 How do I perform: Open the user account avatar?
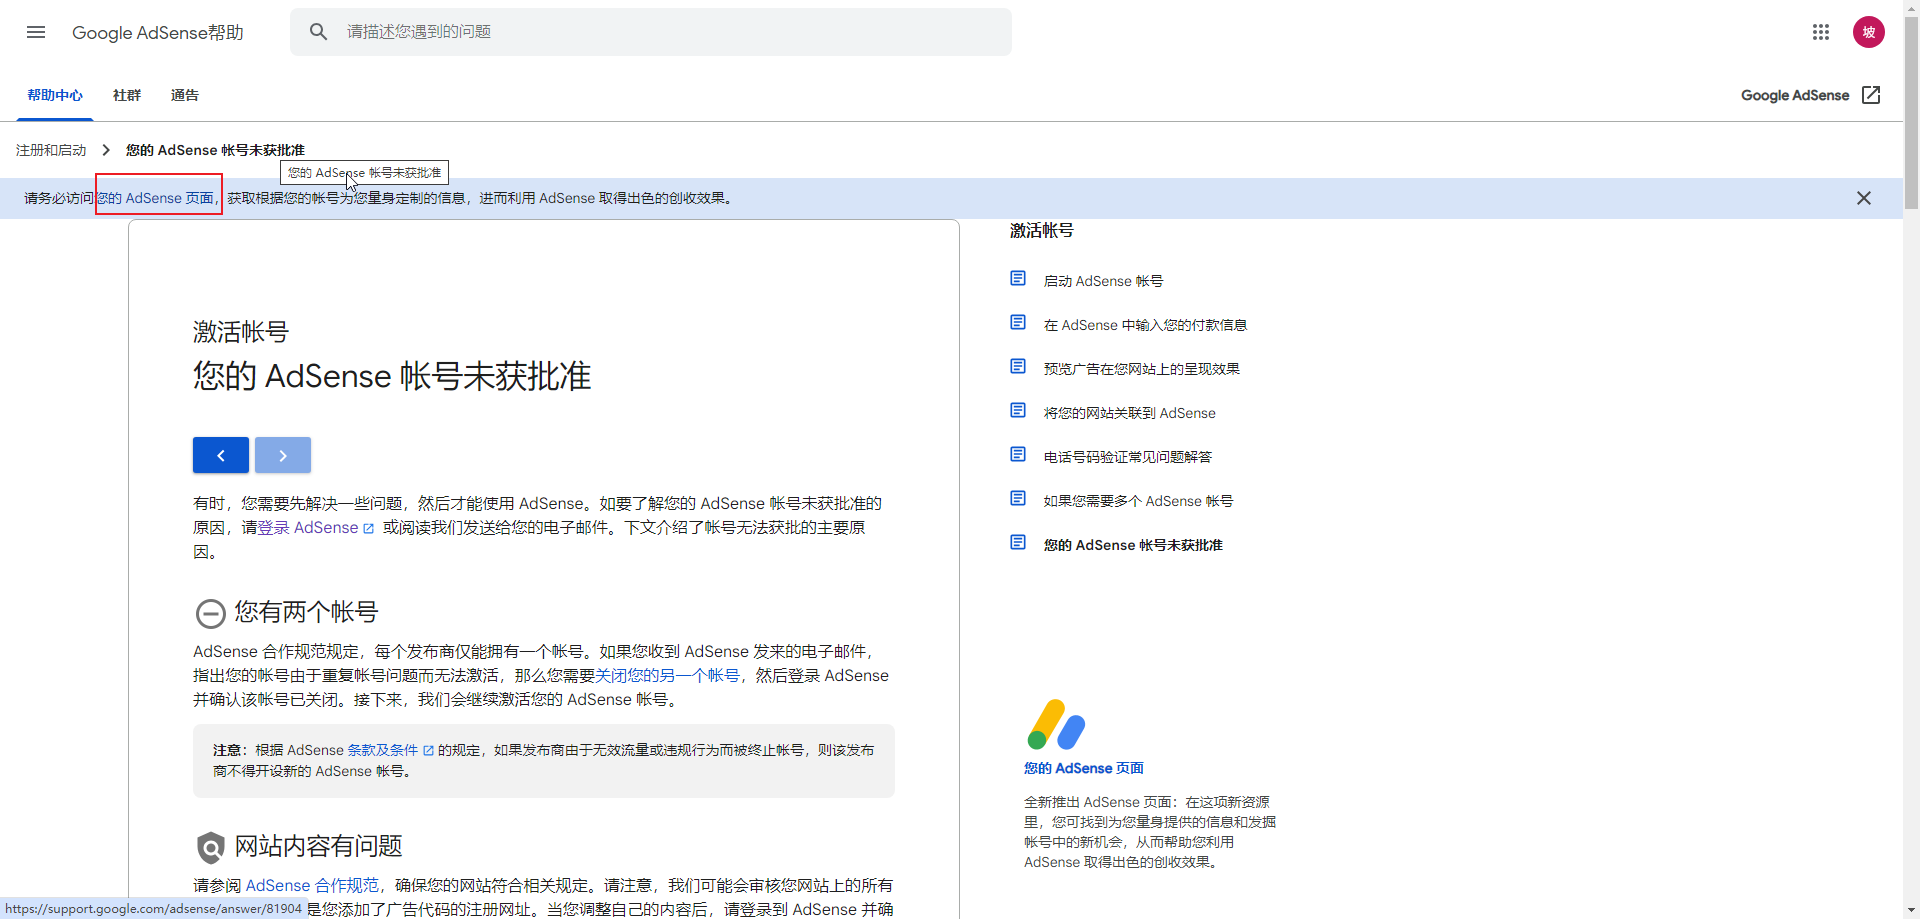click(1868, 32)
